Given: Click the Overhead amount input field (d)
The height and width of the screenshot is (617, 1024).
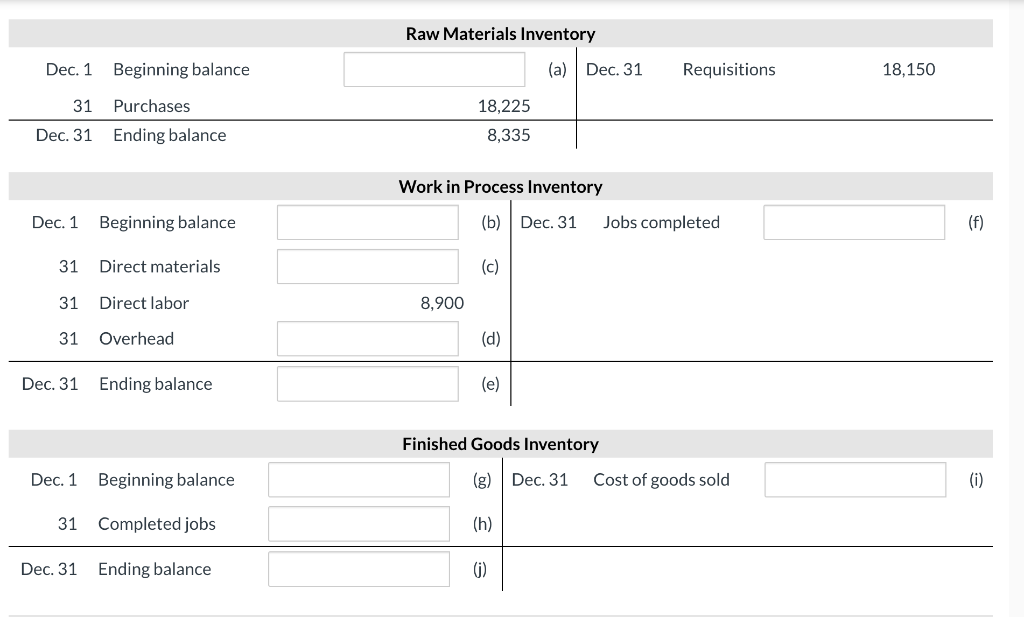Looking at the screenshot, I should pos(367,338).
